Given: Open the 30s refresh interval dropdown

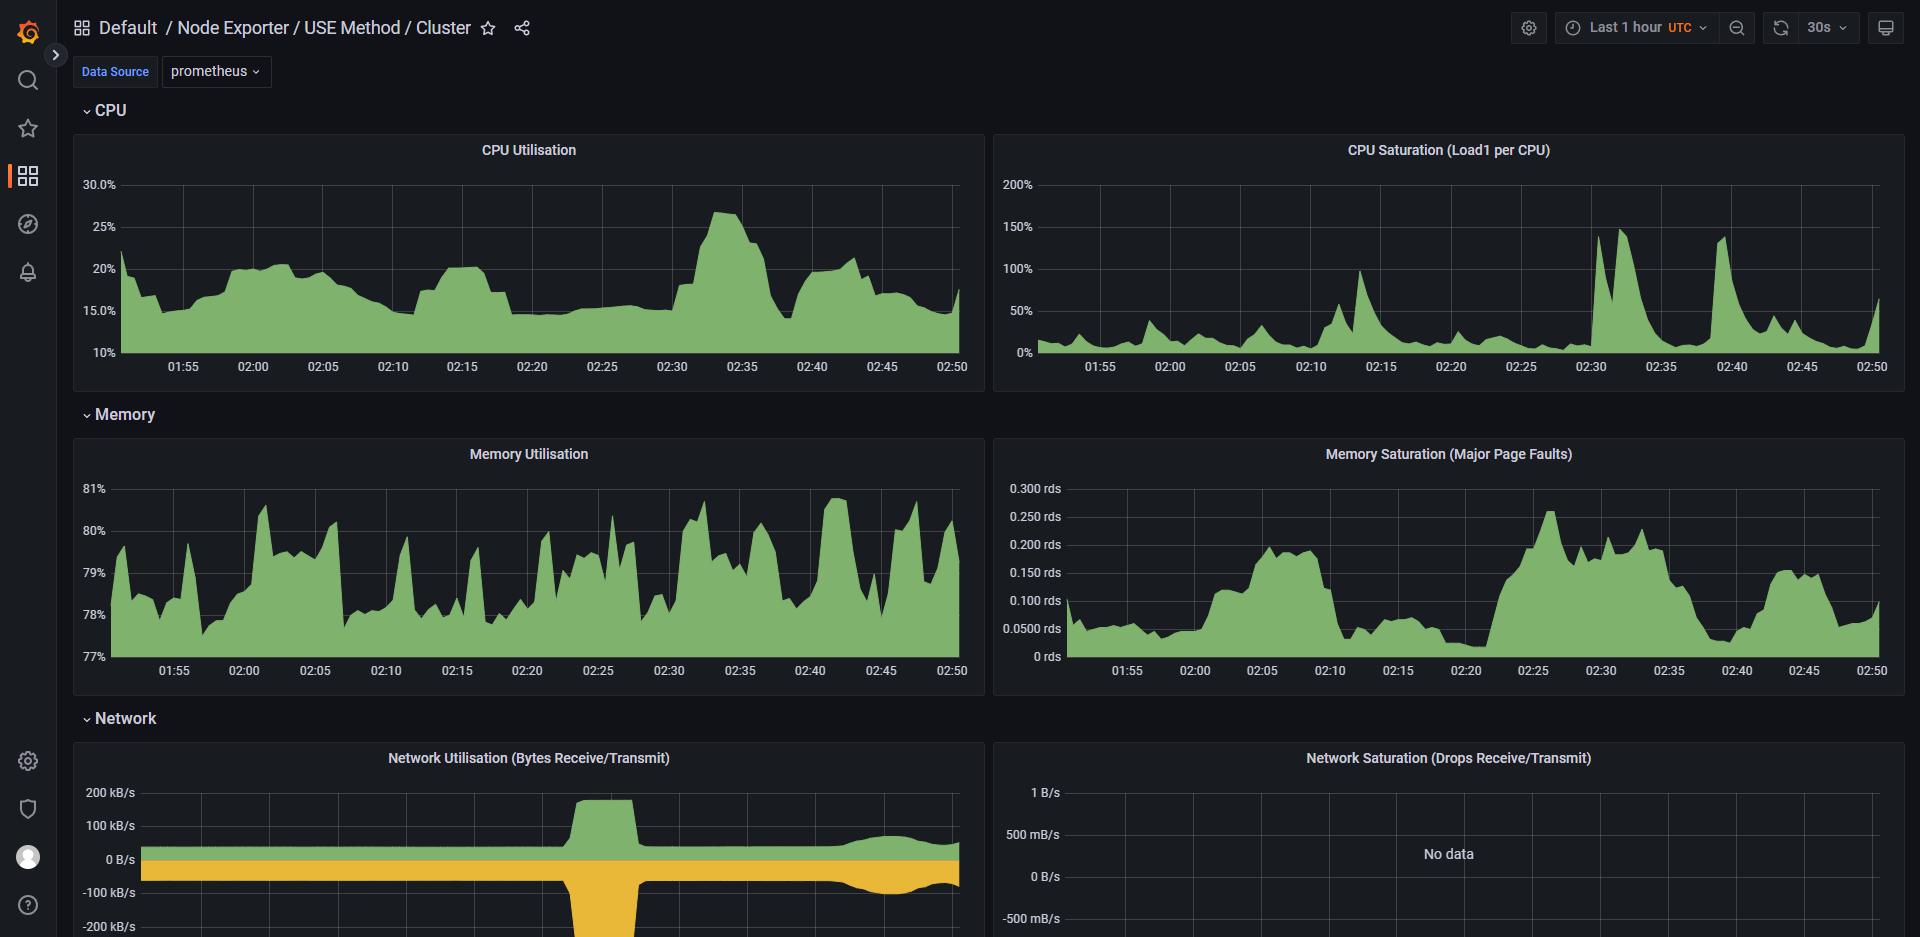Looking at the screenshot, I should (1827, 28).
